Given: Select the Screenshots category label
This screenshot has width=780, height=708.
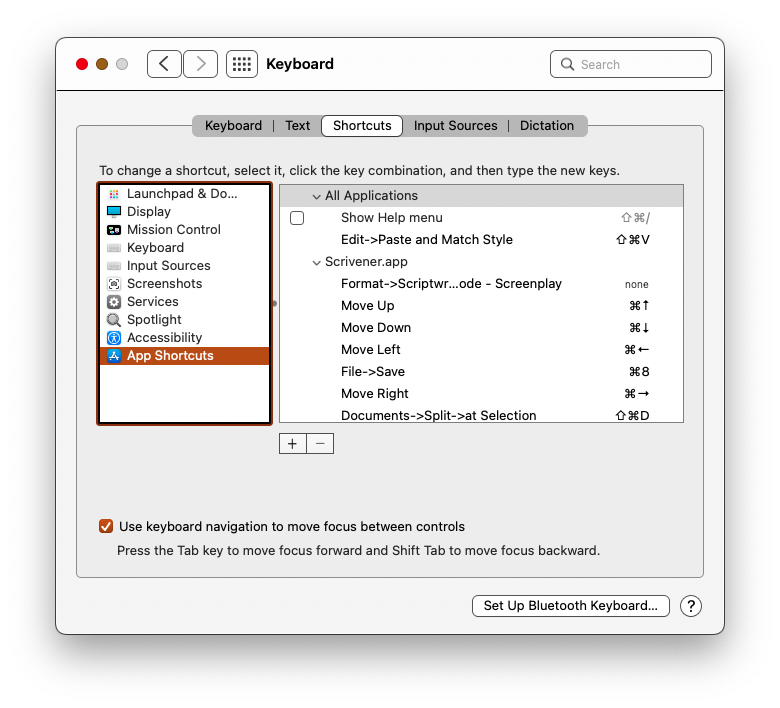Looking at the screenshot, I should [165, 283].
